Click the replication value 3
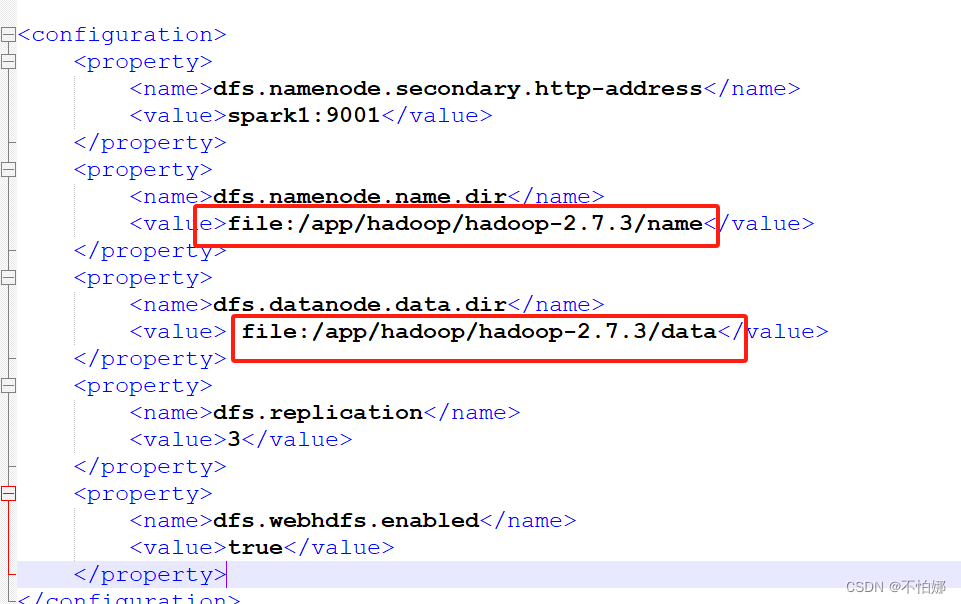 coord(234,439)
